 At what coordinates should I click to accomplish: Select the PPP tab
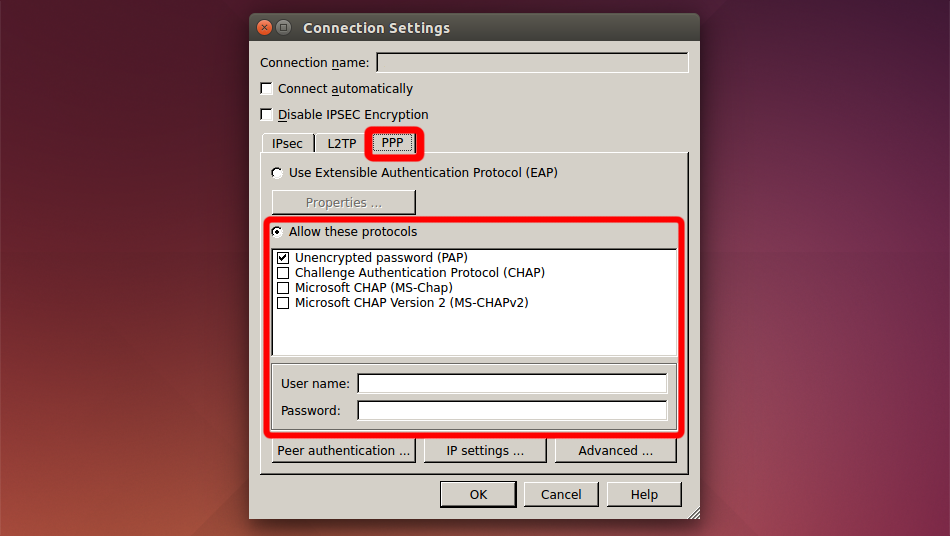[393, 143]
